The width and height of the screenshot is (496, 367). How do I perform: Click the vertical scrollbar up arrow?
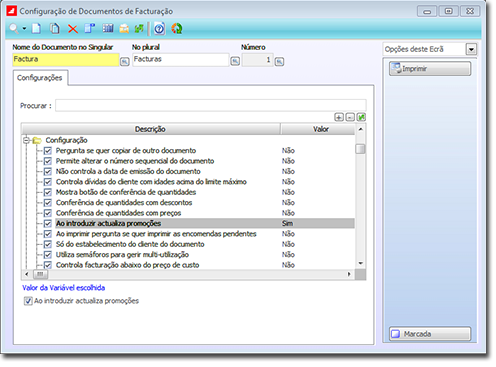point(360,129)
